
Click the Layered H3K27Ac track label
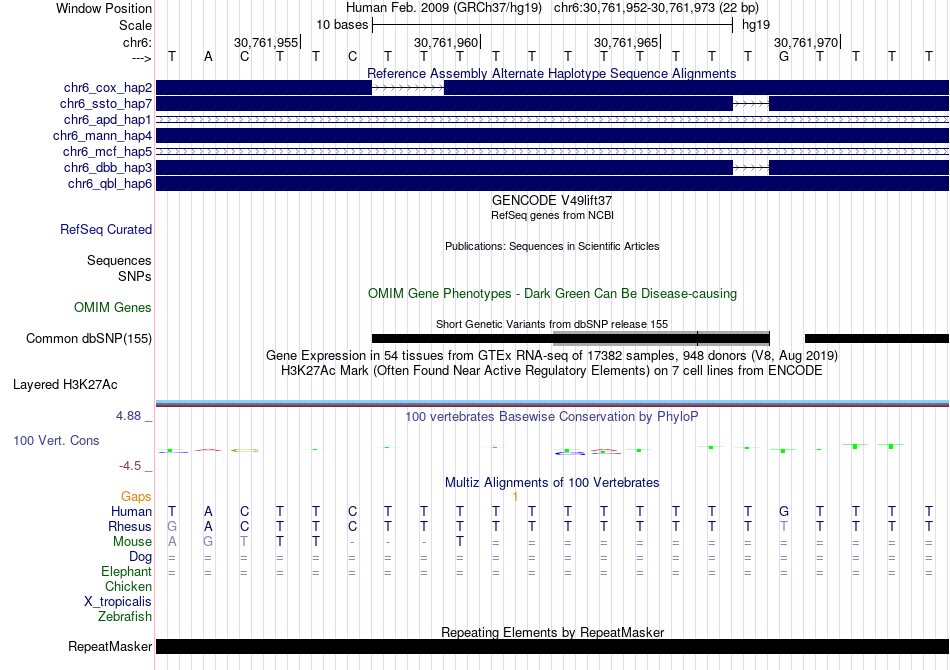click(x=65, y=385)
